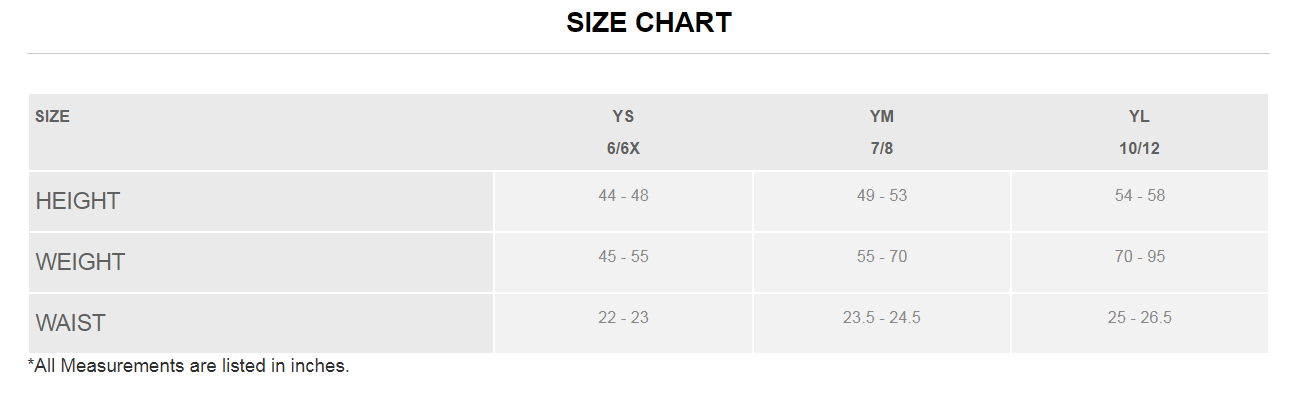The image size is (1310, 396).
Task: Click the 10/12 size text
Action: pos(1140,148)
